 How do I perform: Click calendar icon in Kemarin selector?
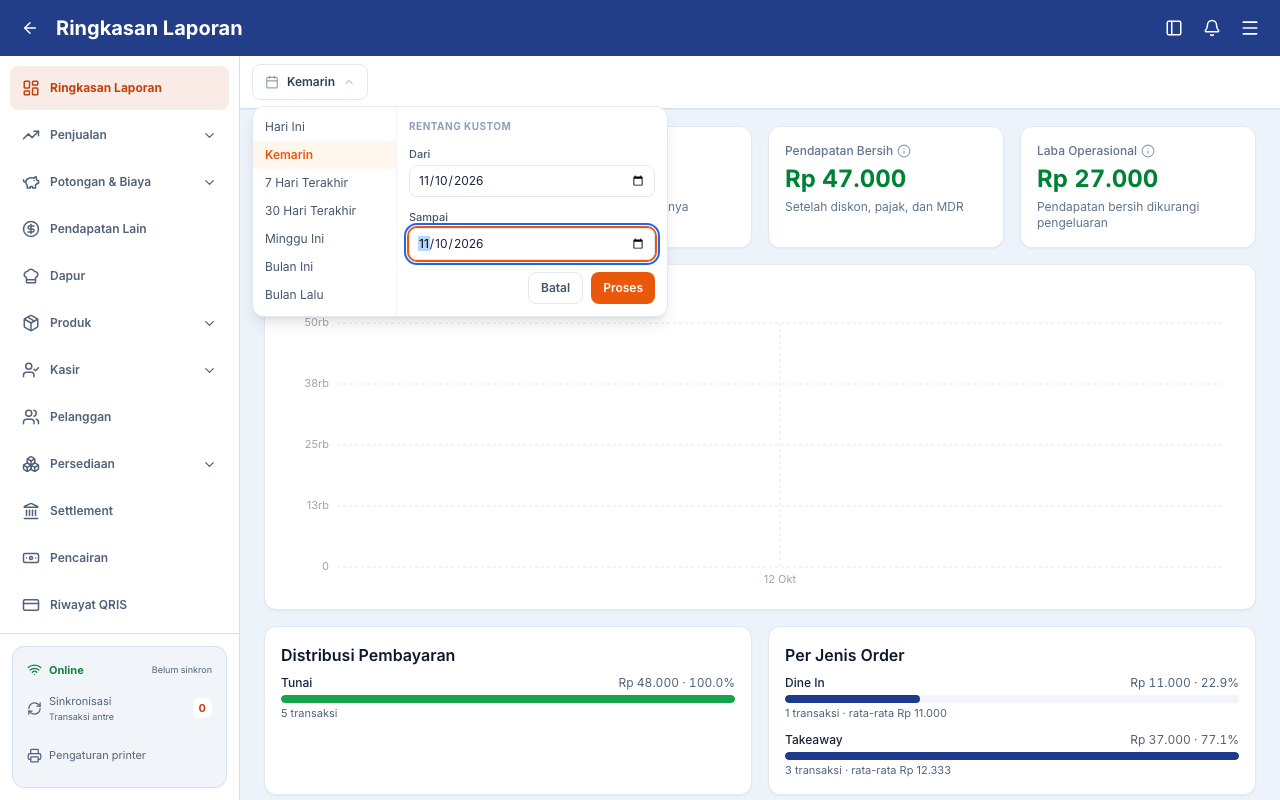272,82
